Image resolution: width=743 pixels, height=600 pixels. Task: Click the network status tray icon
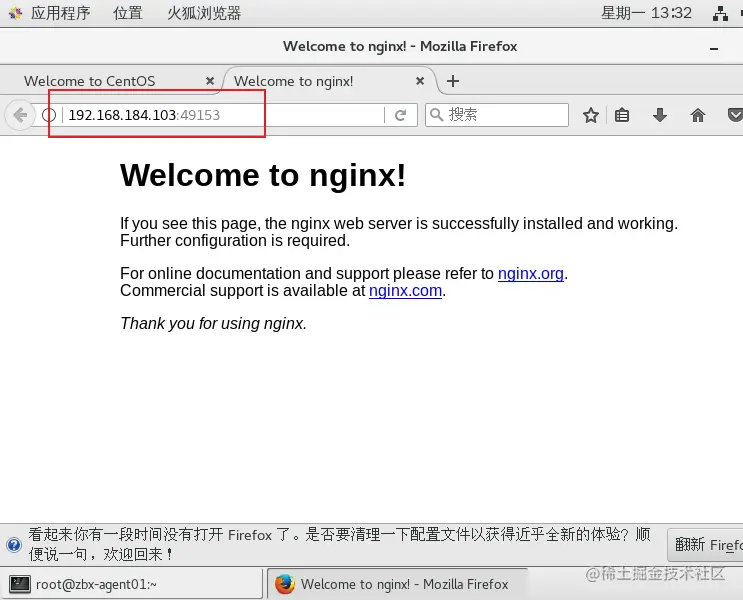coord(720,13)
